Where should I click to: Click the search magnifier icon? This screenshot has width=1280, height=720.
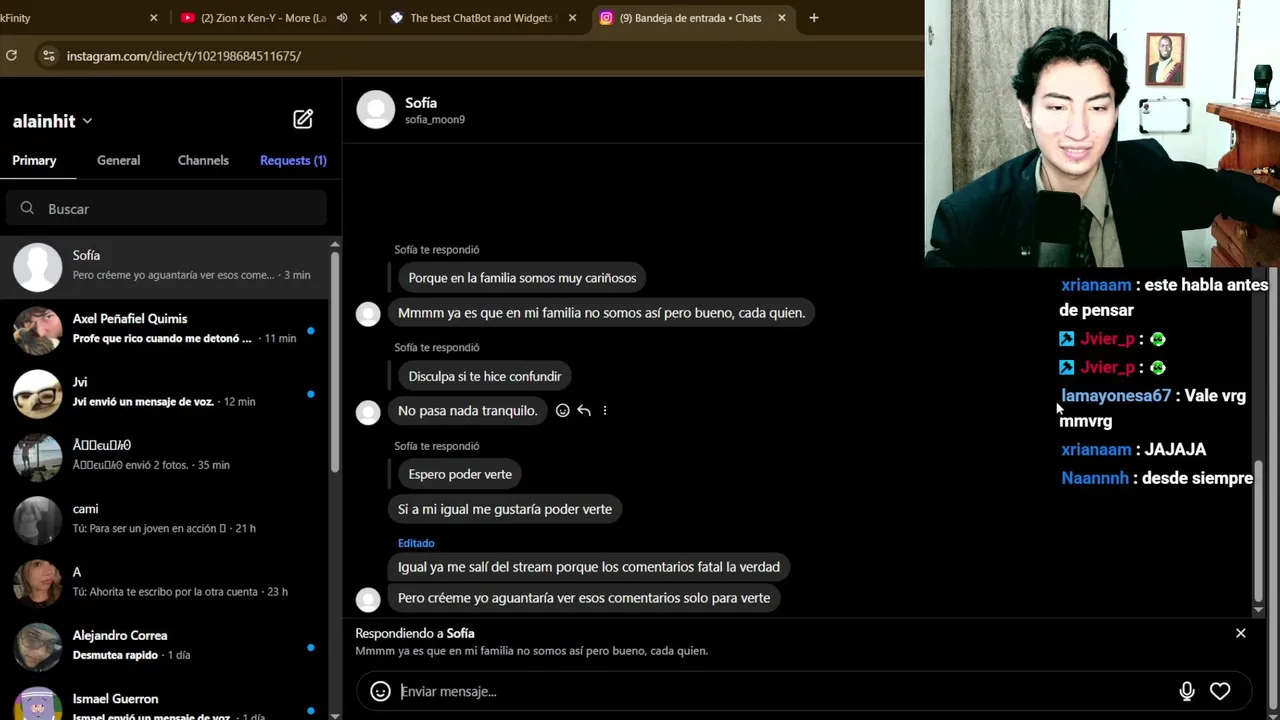coord(27,208)
